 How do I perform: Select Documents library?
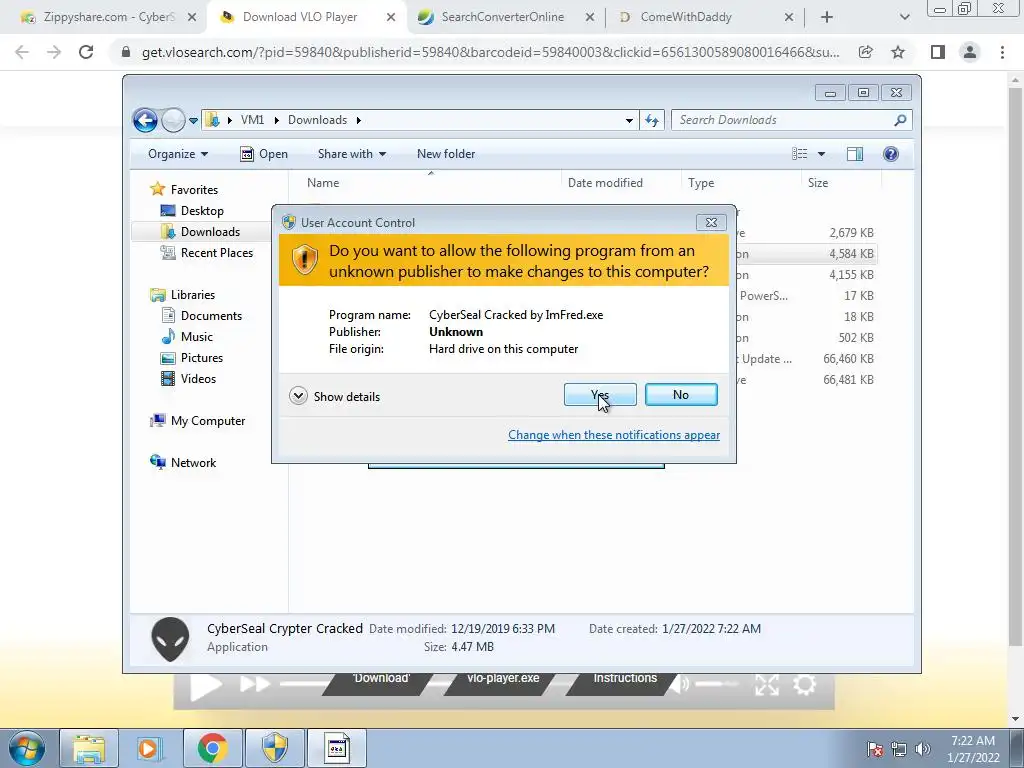[211, 315]
